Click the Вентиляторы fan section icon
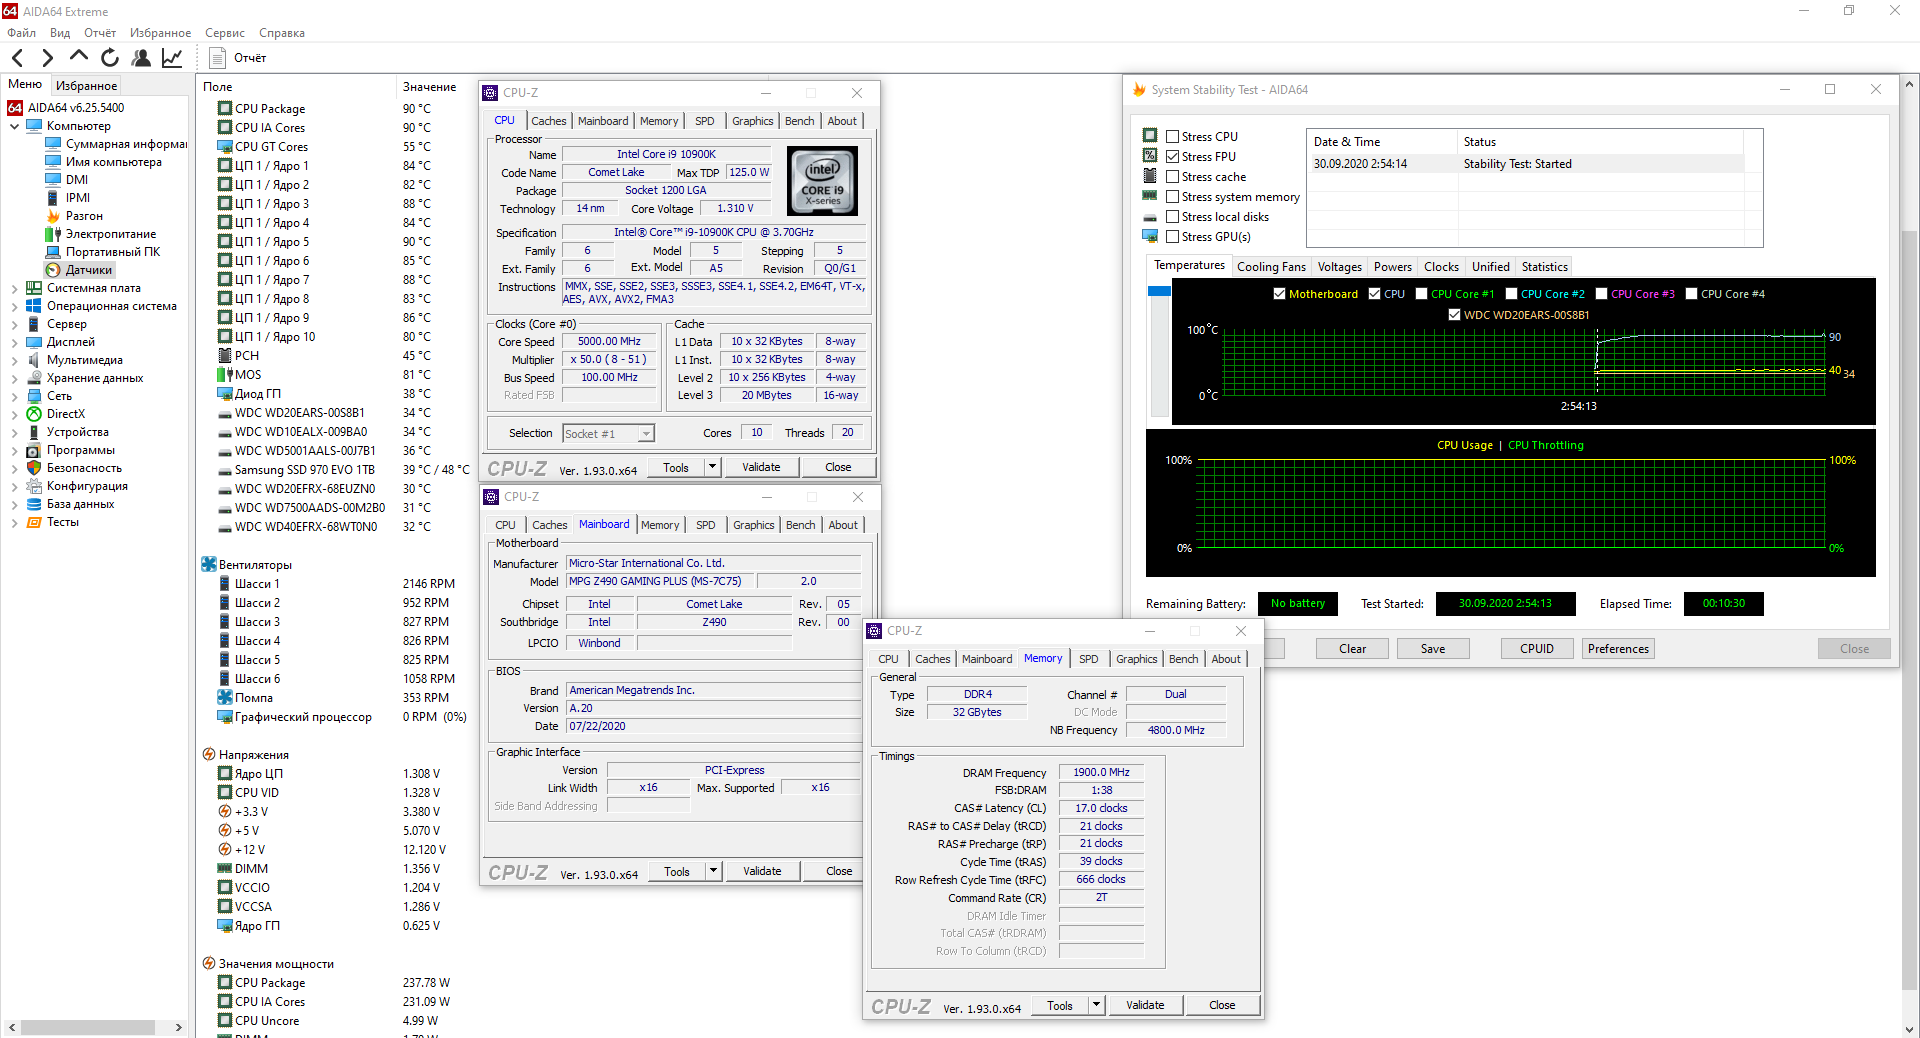Viewport: 1920px width, 1038px height. (x=209, y=565)
